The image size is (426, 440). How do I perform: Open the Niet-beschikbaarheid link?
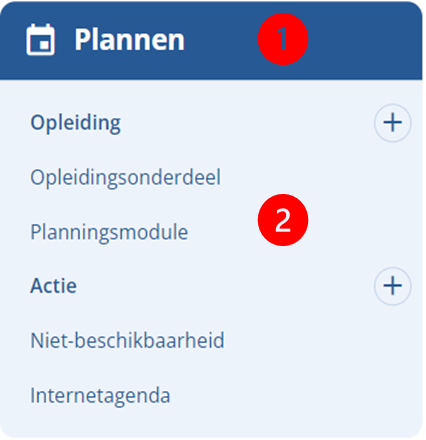coord(127,340)
